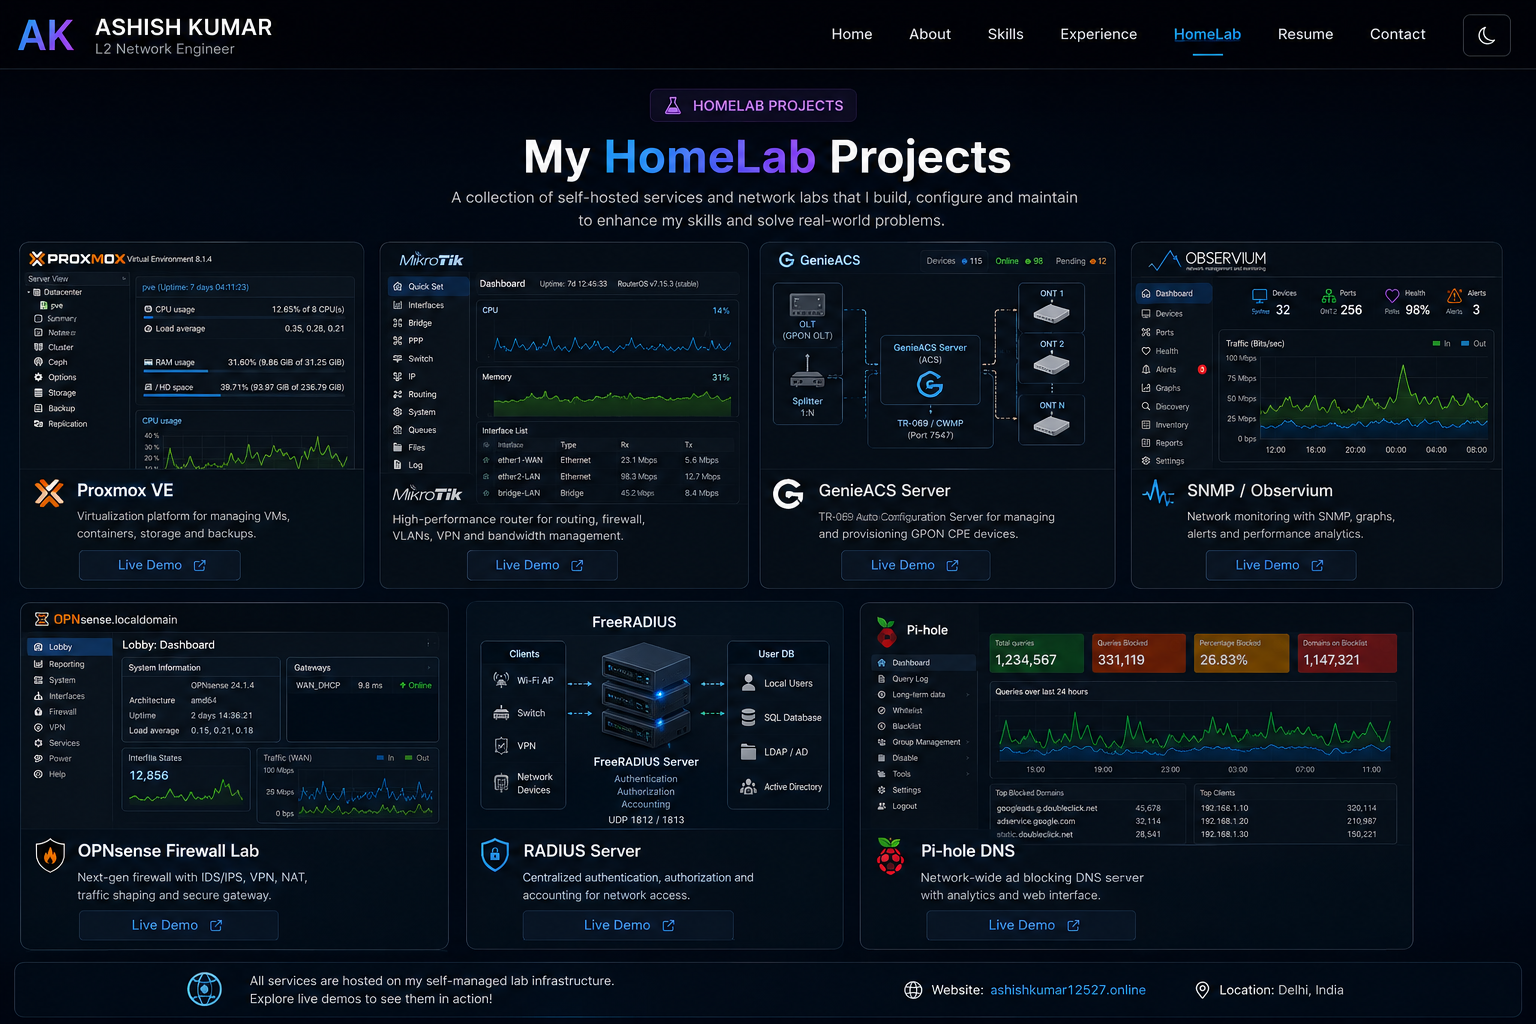Open SNMP / Observium Live Demo
Screen dimensions: 1536x1024
[1281, 565]
